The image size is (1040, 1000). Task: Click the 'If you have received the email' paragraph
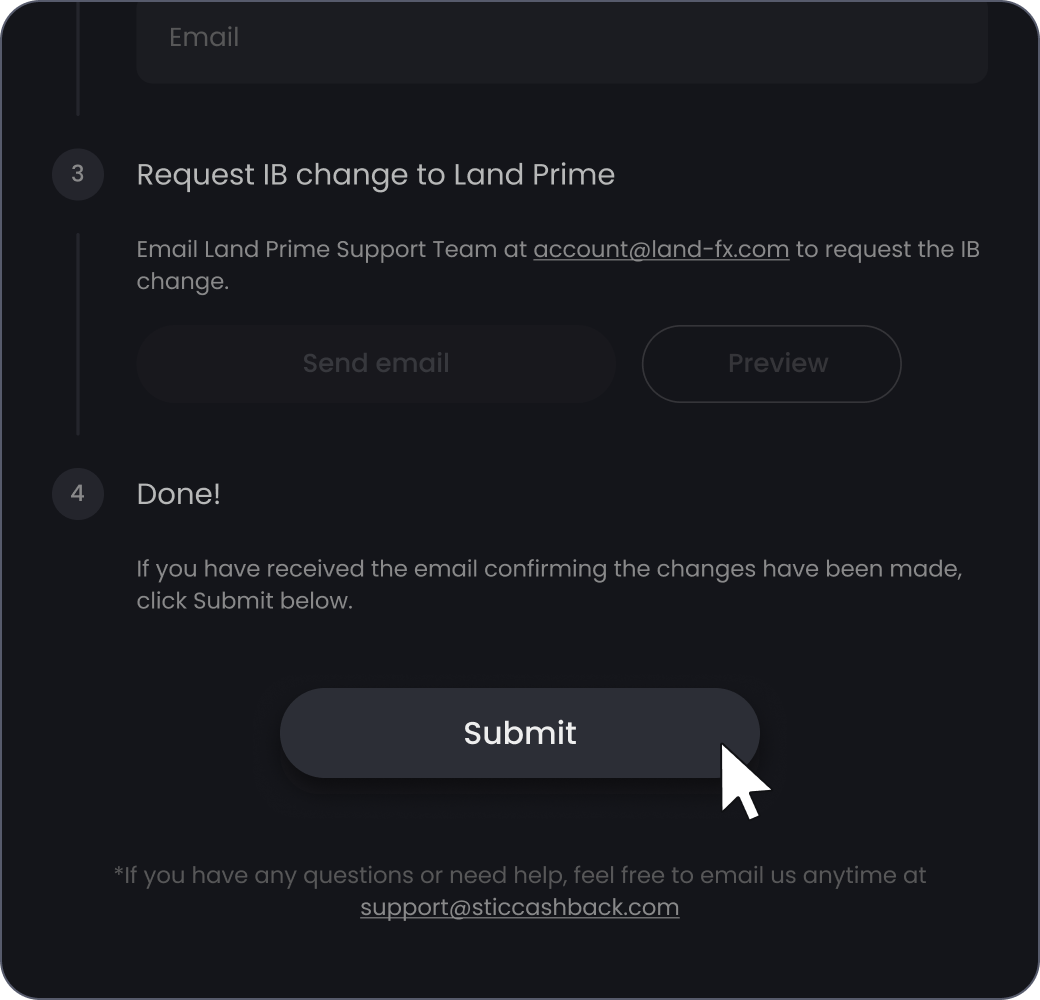549,585
